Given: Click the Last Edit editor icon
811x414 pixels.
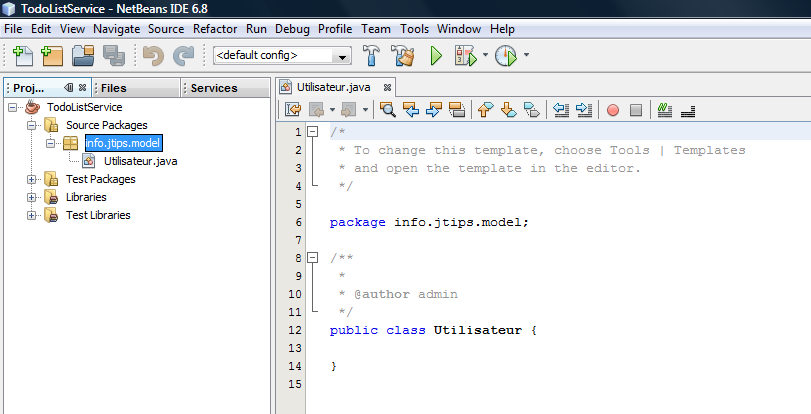Looking at the screenshot, I should [x=293, y=109].
